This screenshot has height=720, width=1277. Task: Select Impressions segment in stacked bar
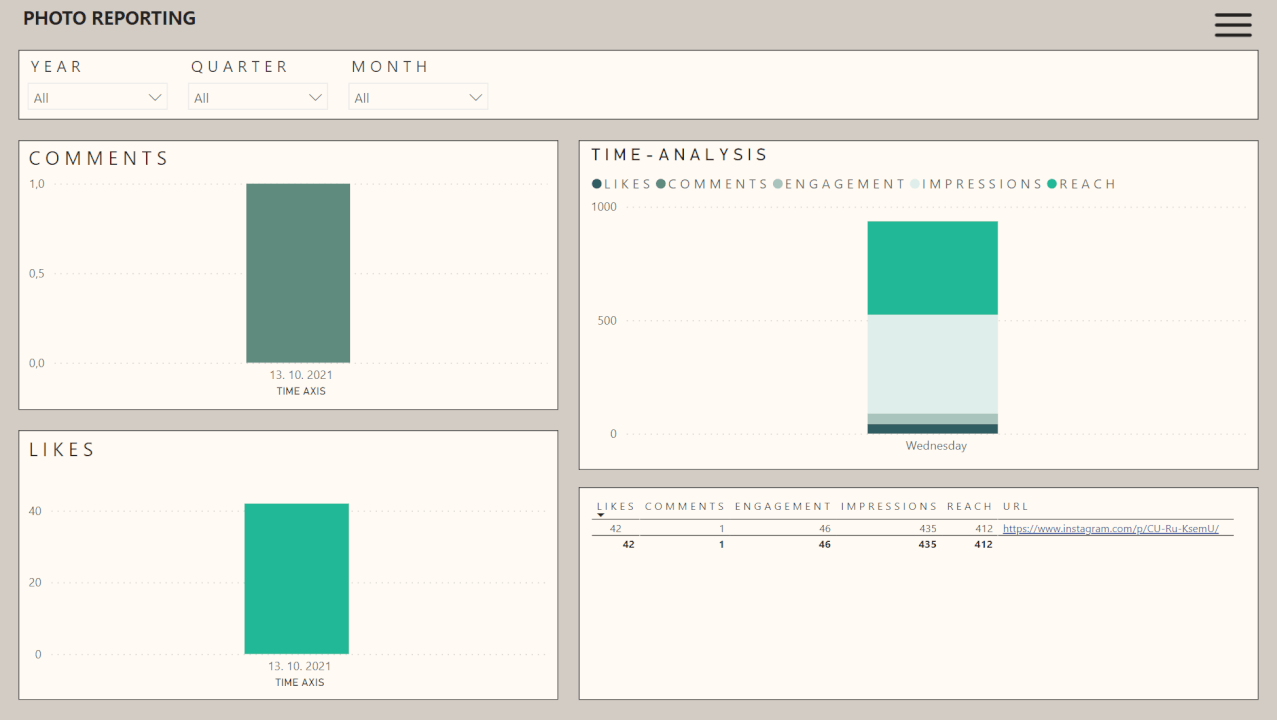pyautogui.click(x=932, y=364)
